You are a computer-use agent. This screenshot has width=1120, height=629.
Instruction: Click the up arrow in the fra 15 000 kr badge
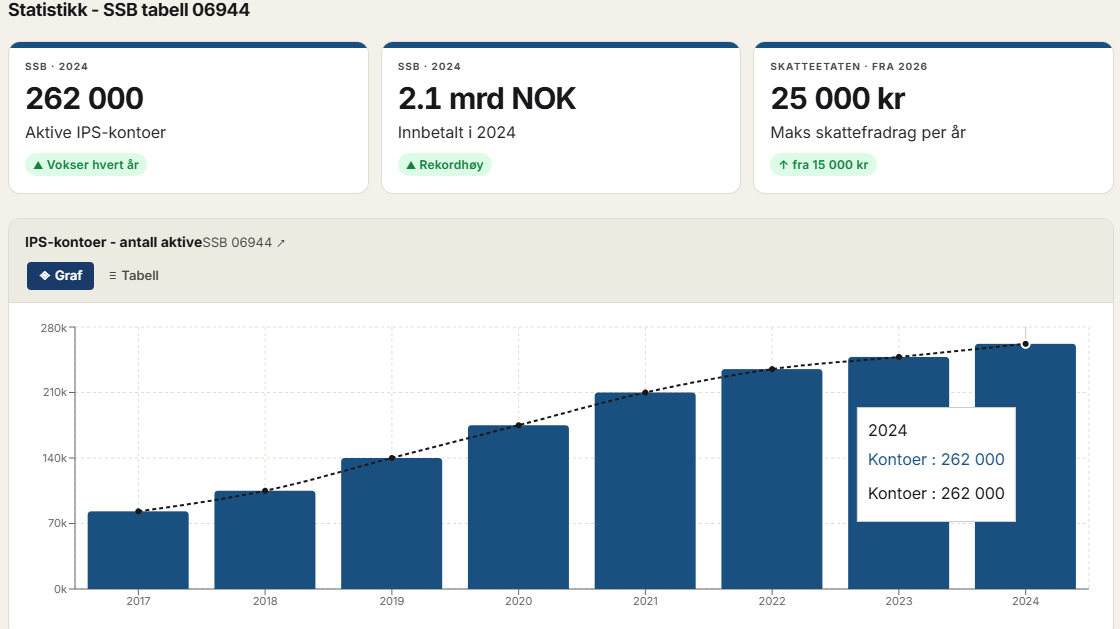pyautogui.click(x=783, y=165)
